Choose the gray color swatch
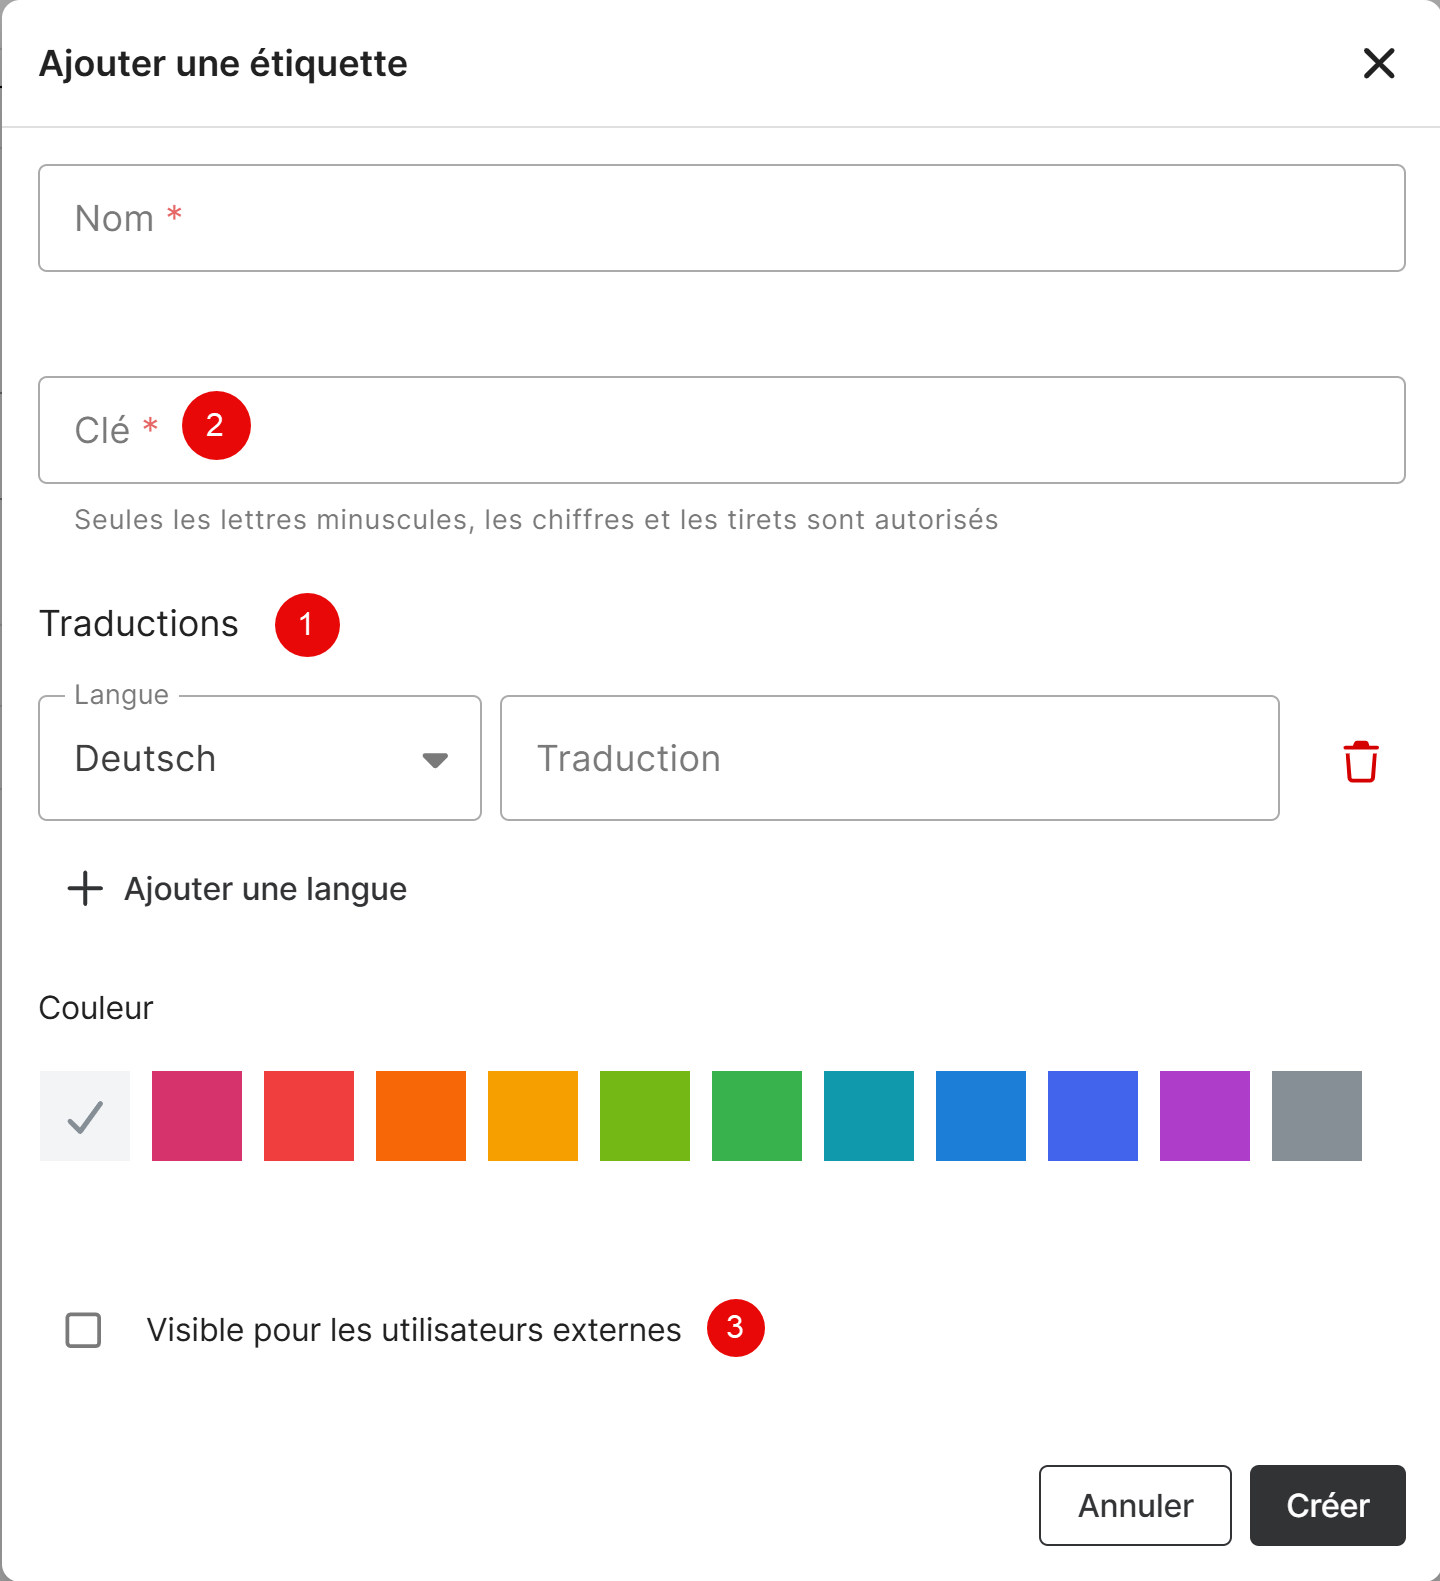Viewport: 1440px width, 1581px height. click(x=1317, y=1116)
